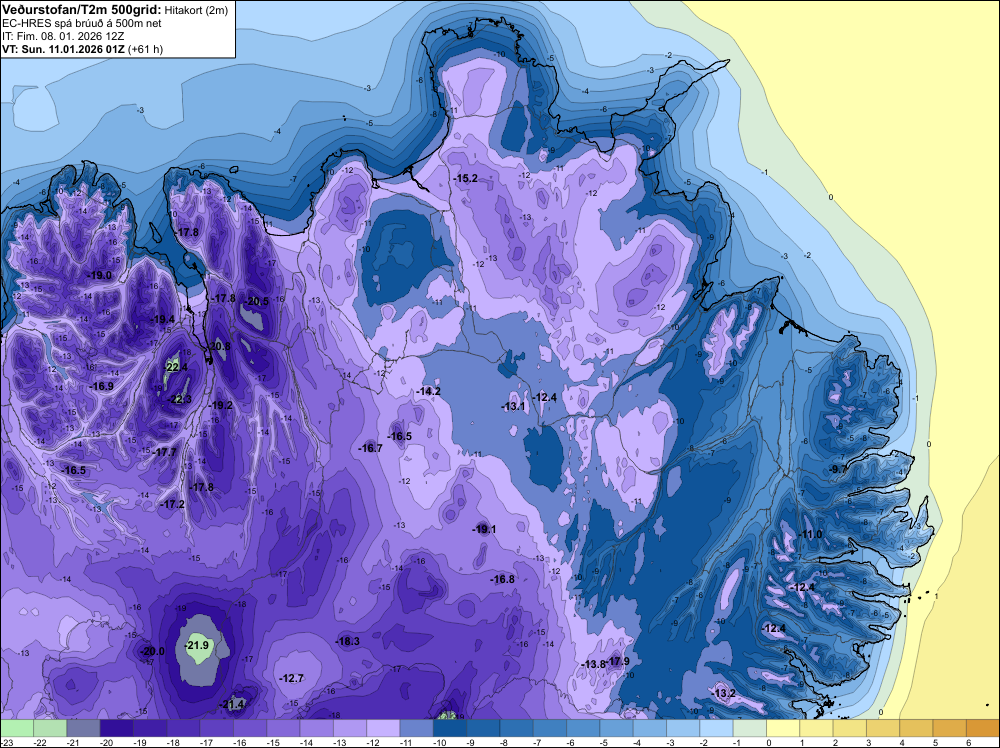Click the '-20.0' temperature value
The height and width of the screenshot is (748, 1000).
[x=152, y=651]
